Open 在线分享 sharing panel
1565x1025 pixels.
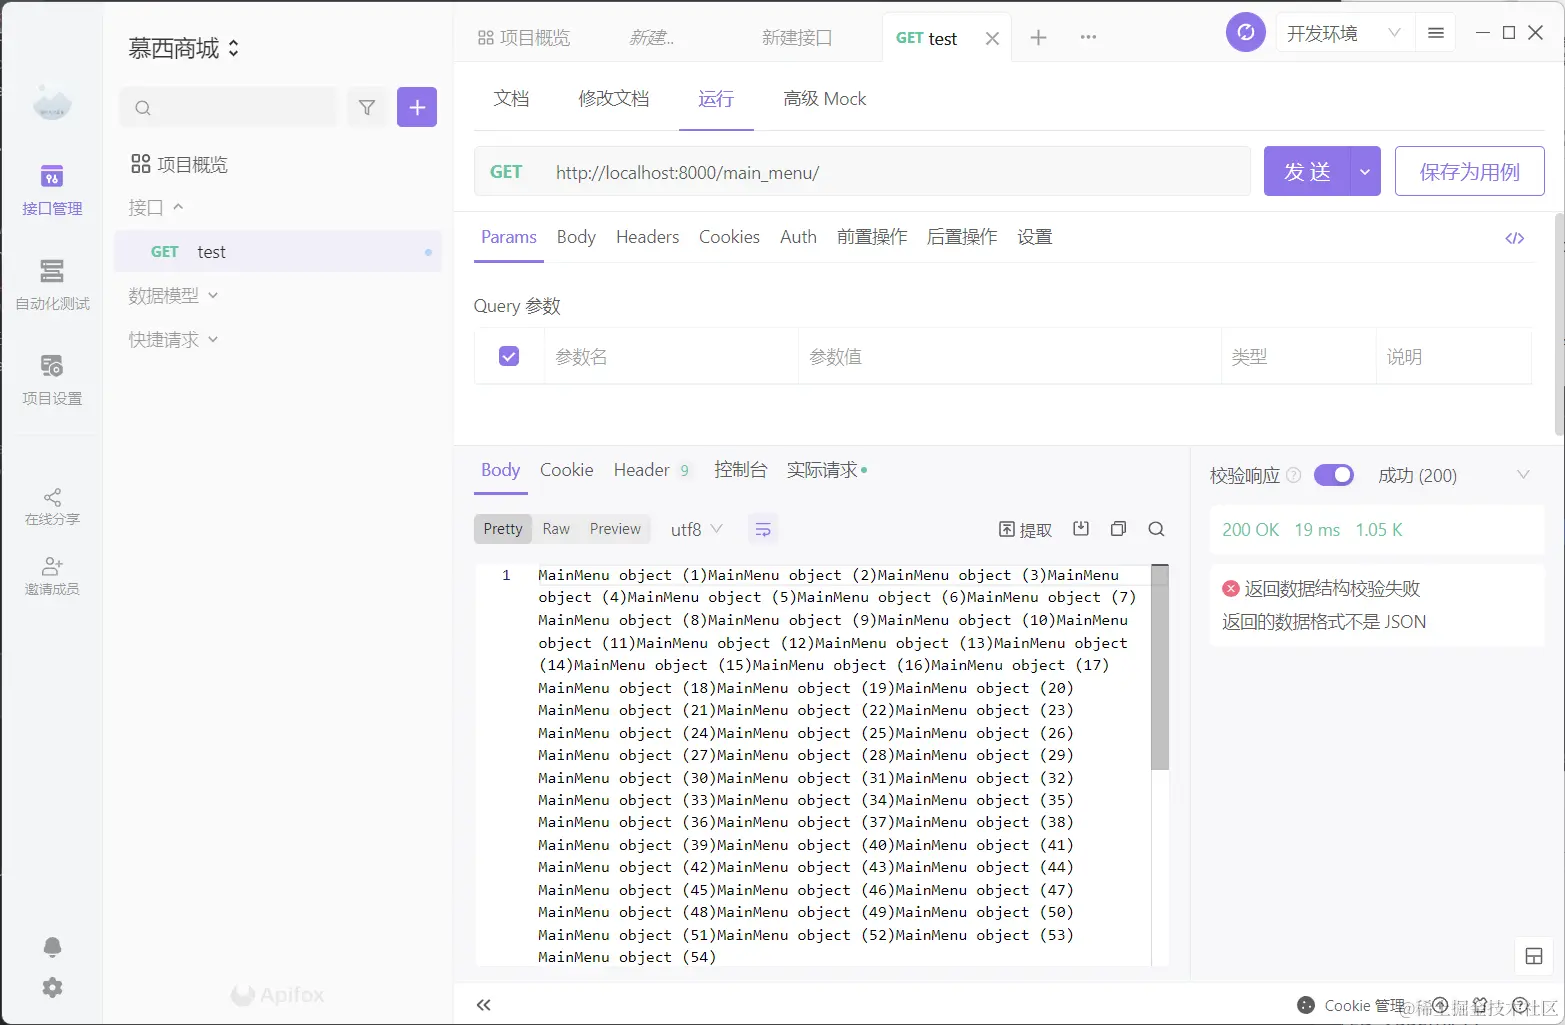[x=52, y=507]
